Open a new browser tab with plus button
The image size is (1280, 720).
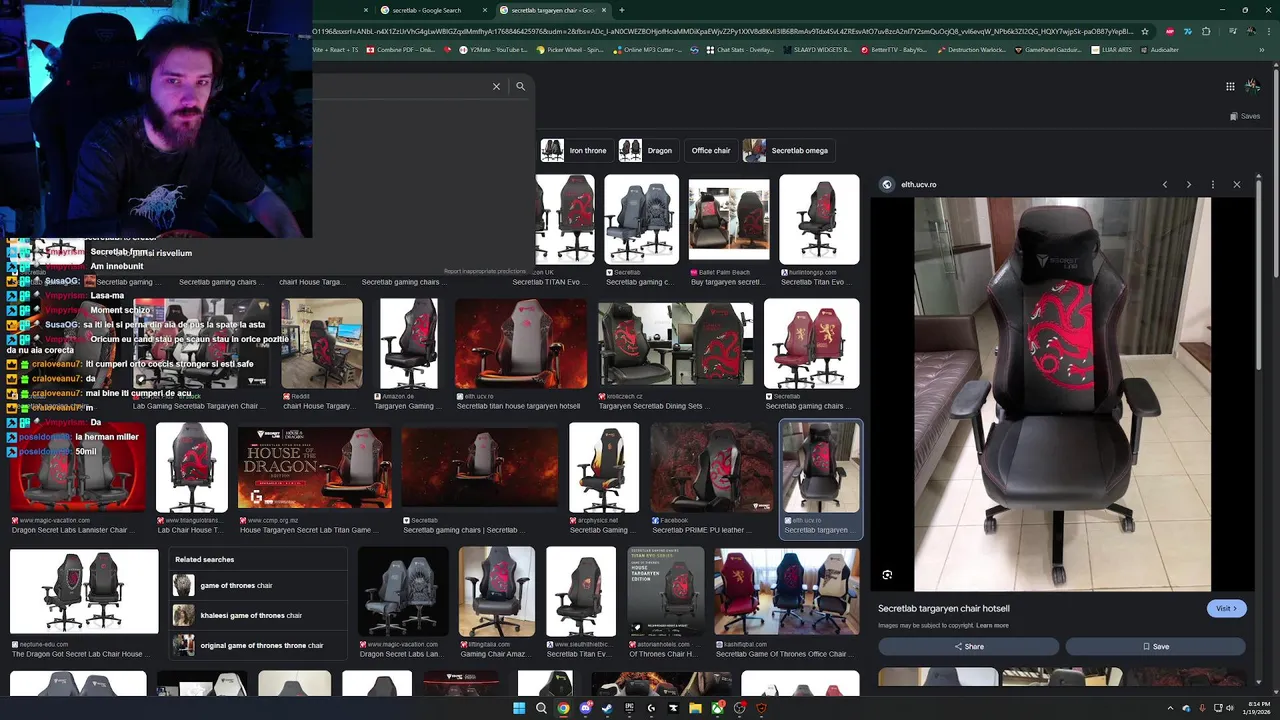pos(622,10)
